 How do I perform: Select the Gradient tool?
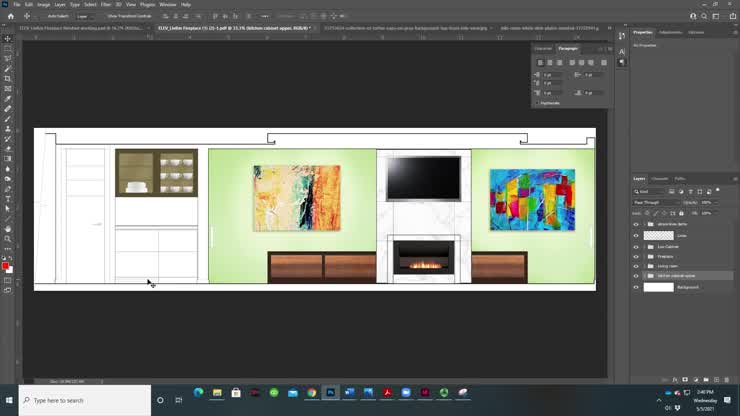pyautogui.click(x=8, y=159)
